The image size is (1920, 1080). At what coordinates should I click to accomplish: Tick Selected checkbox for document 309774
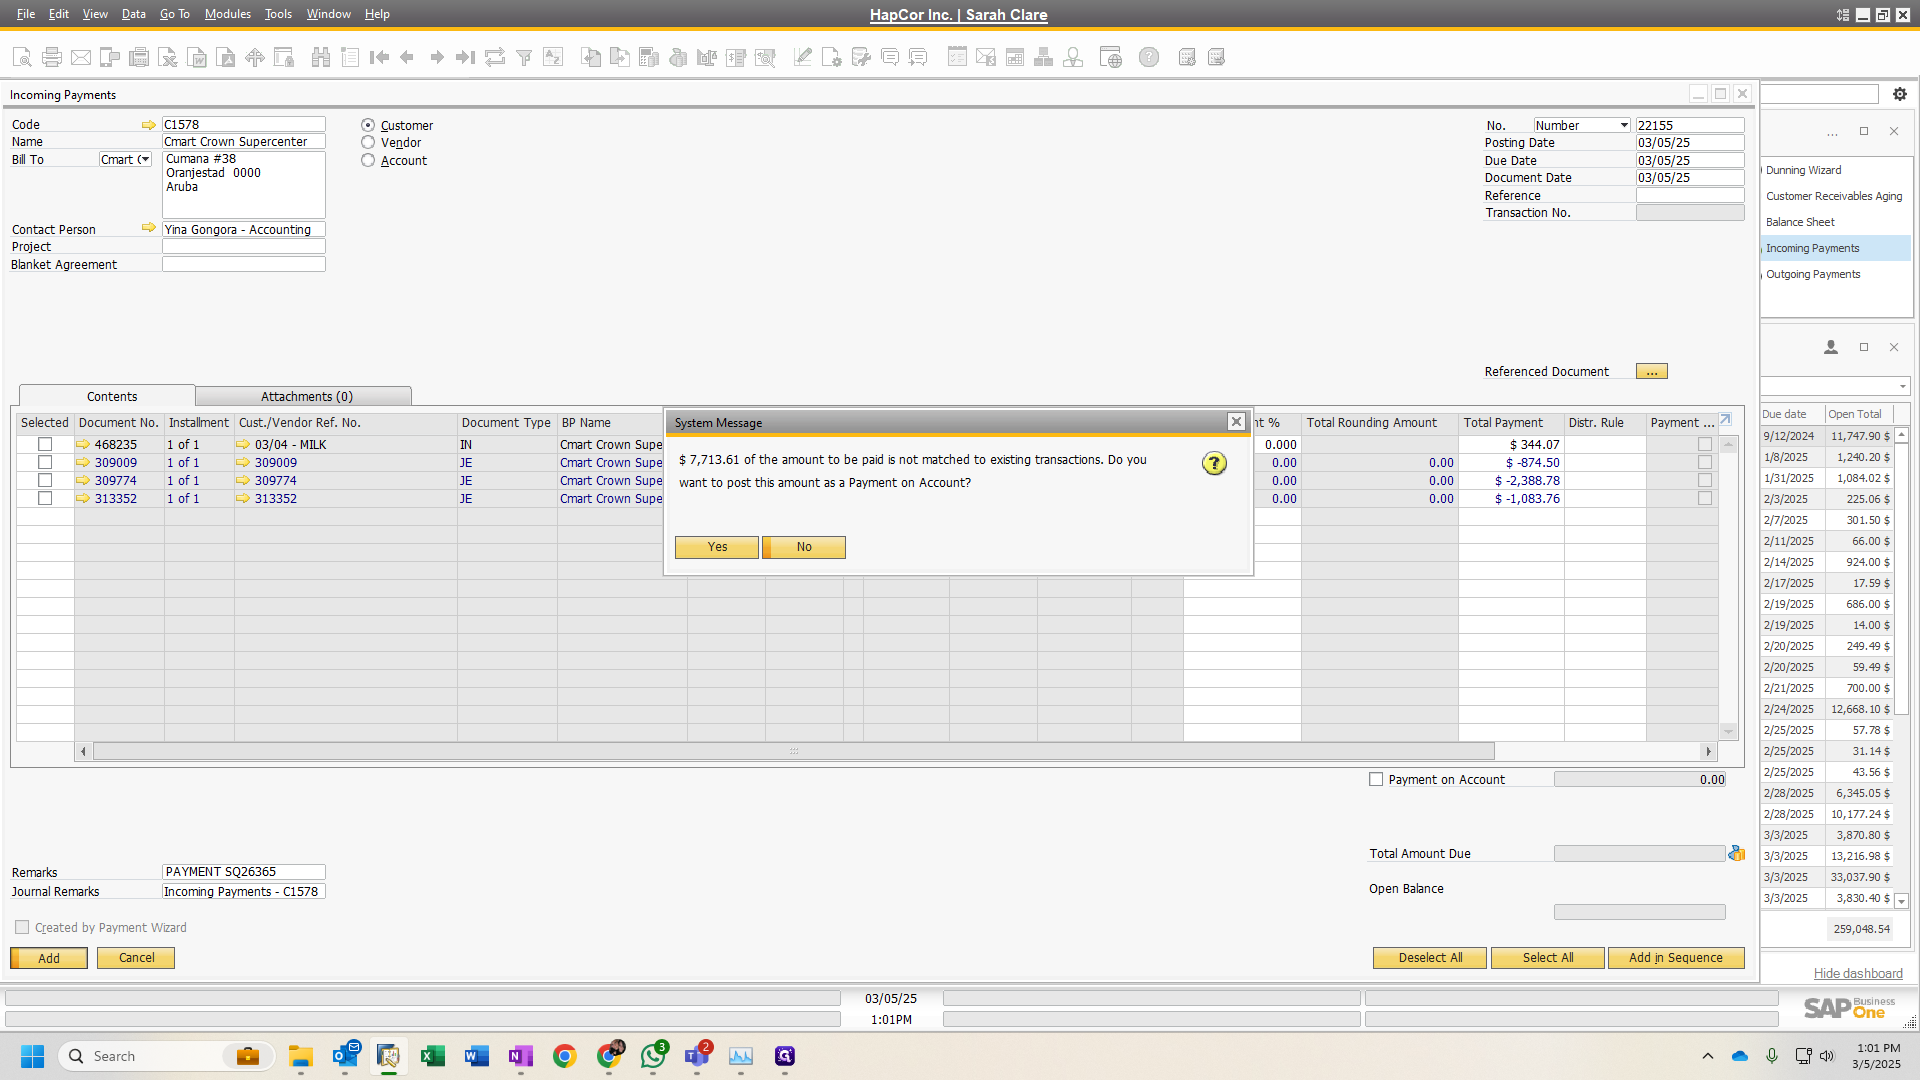45,480
